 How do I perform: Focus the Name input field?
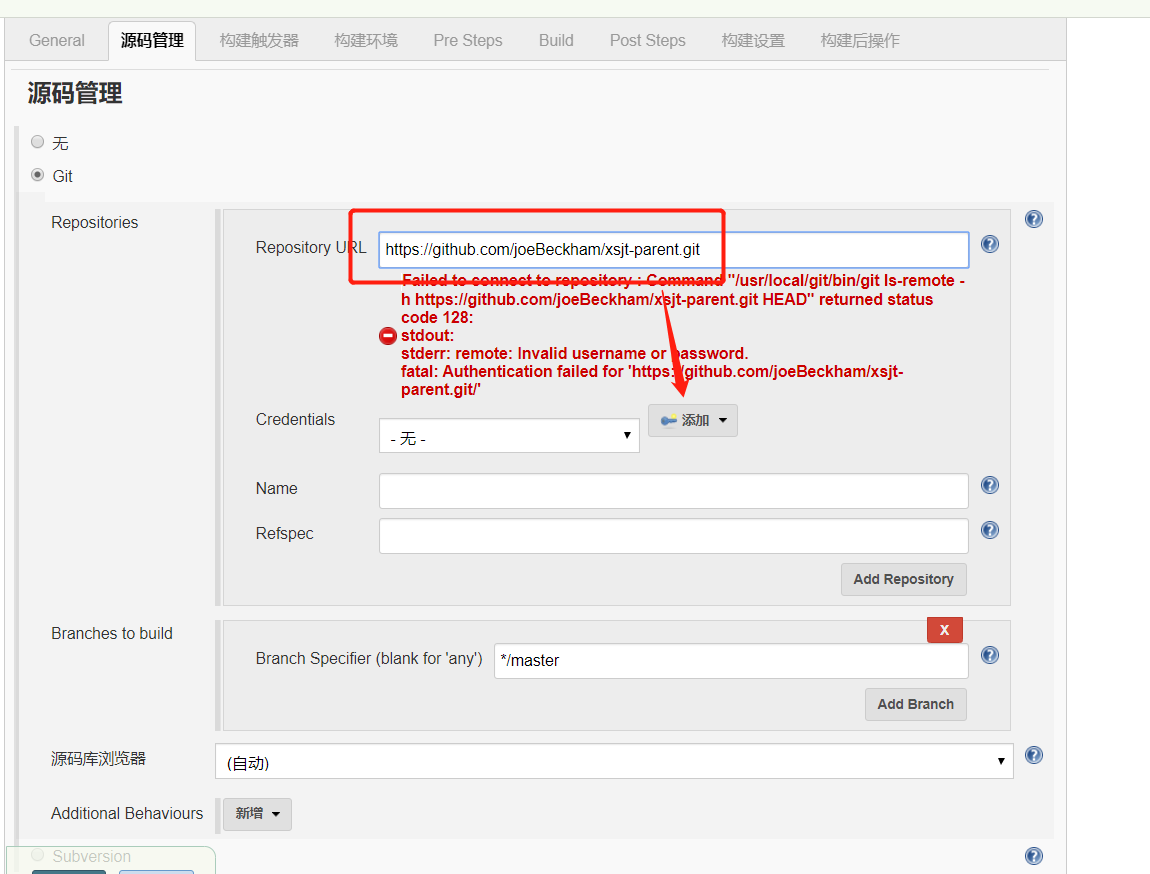point(673,491)
